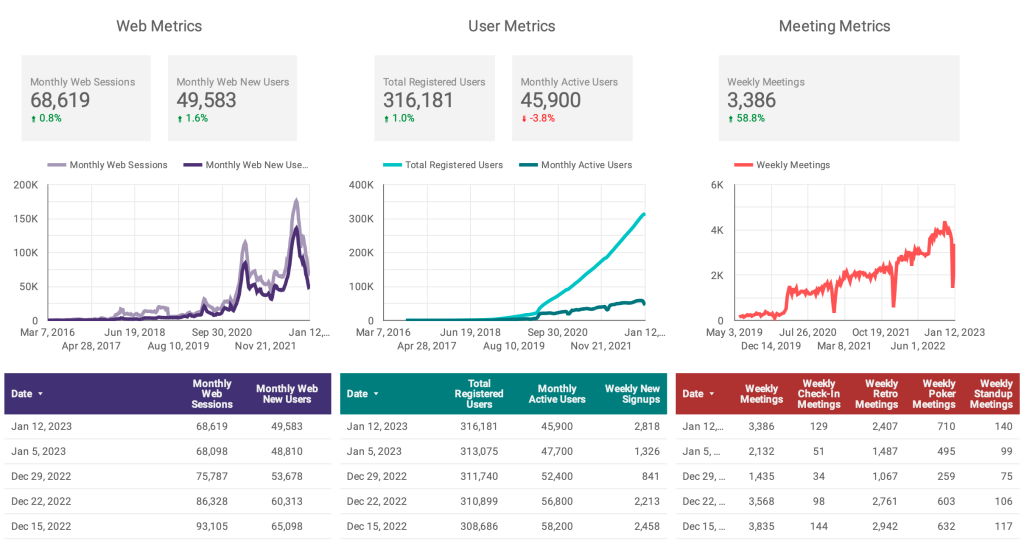The width and height of the screenshot is (1024, 554).
Task: Click registered users value 313,075
Action: 479,451
